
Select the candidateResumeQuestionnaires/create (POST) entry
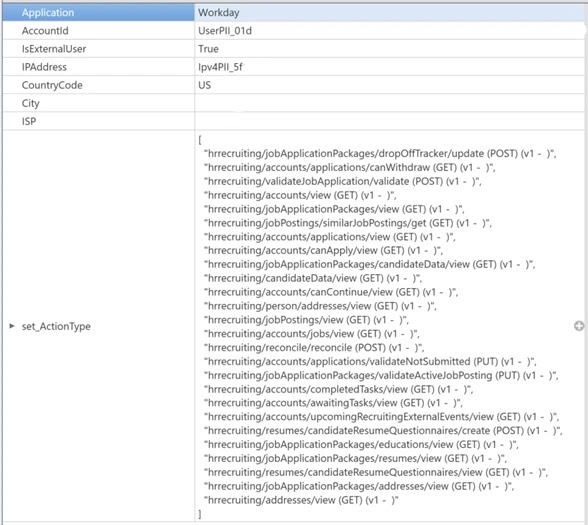pyautogui.click(x=383, y=431)
